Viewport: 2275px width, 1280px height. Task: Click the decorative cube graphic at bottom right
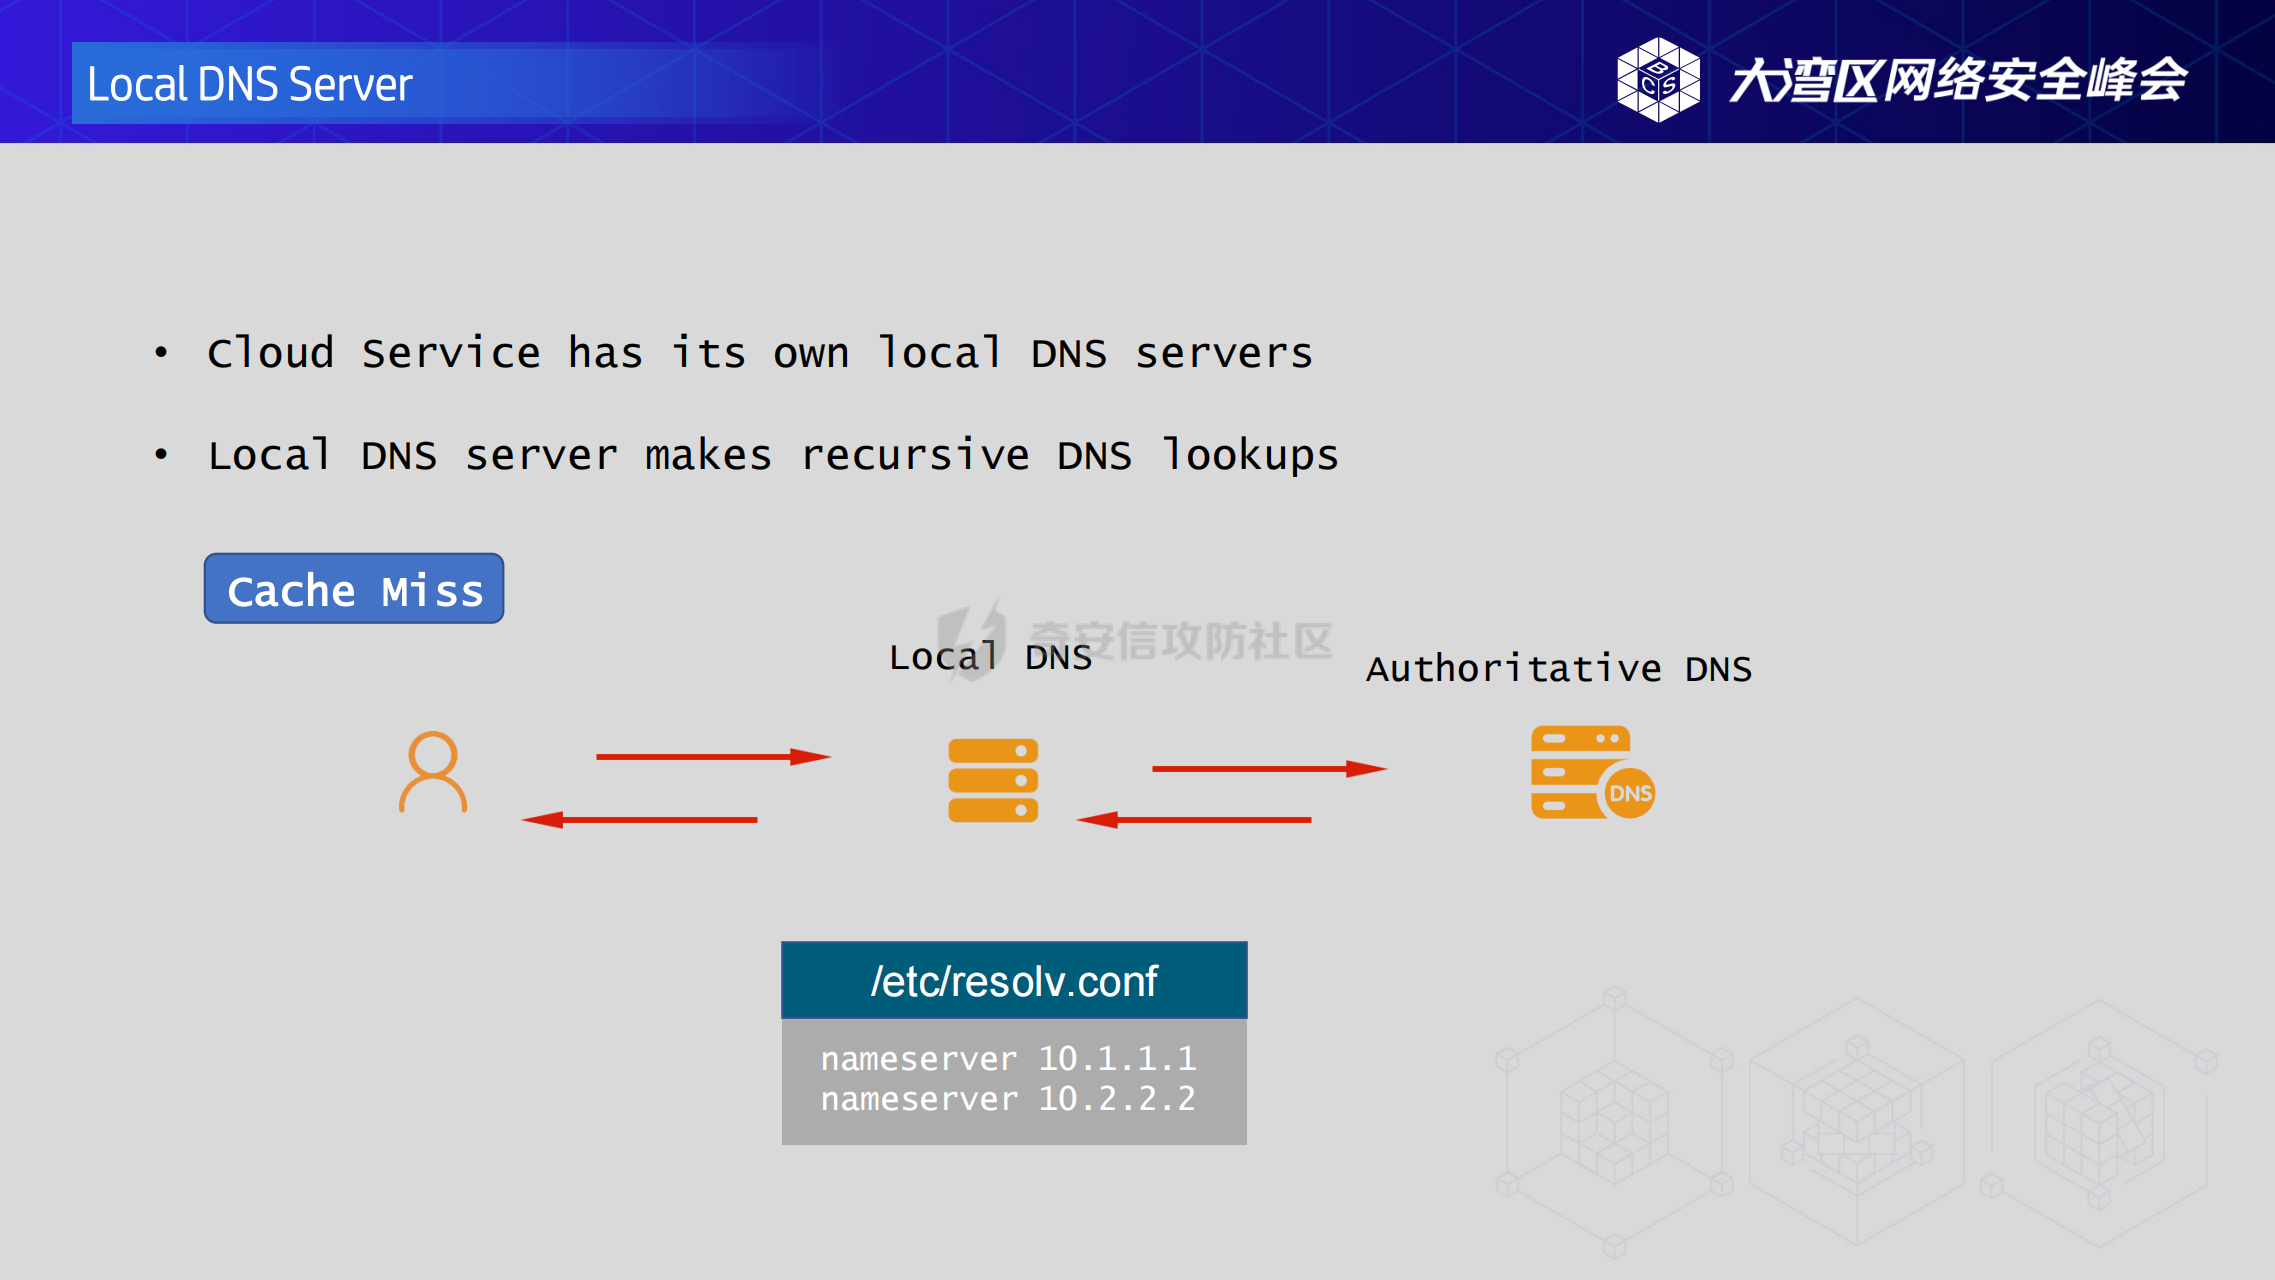(1855, 1120)
